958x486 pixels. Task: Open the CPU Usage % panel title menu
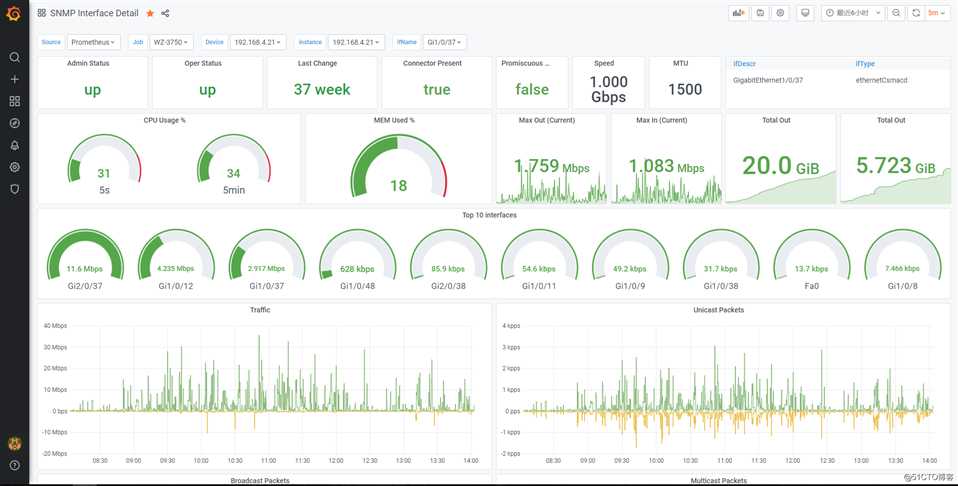pos(164,120)
